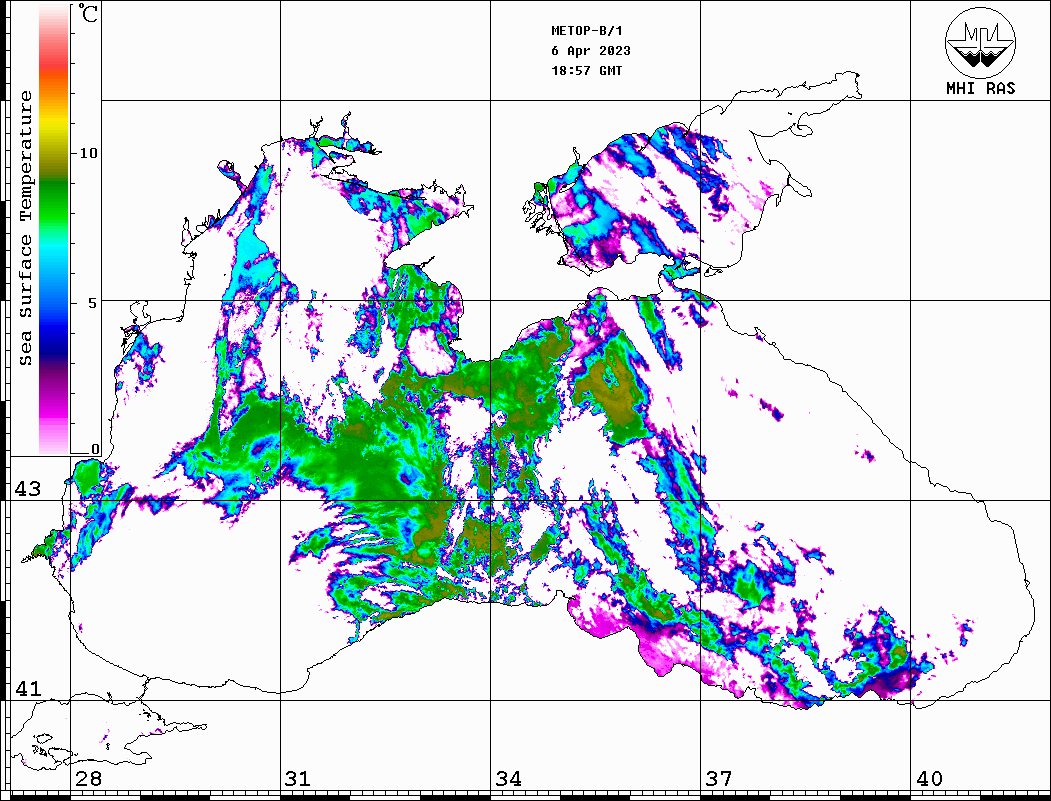Click the time "18:57 GMT"

pyautogui.click(x=586, y=70)
